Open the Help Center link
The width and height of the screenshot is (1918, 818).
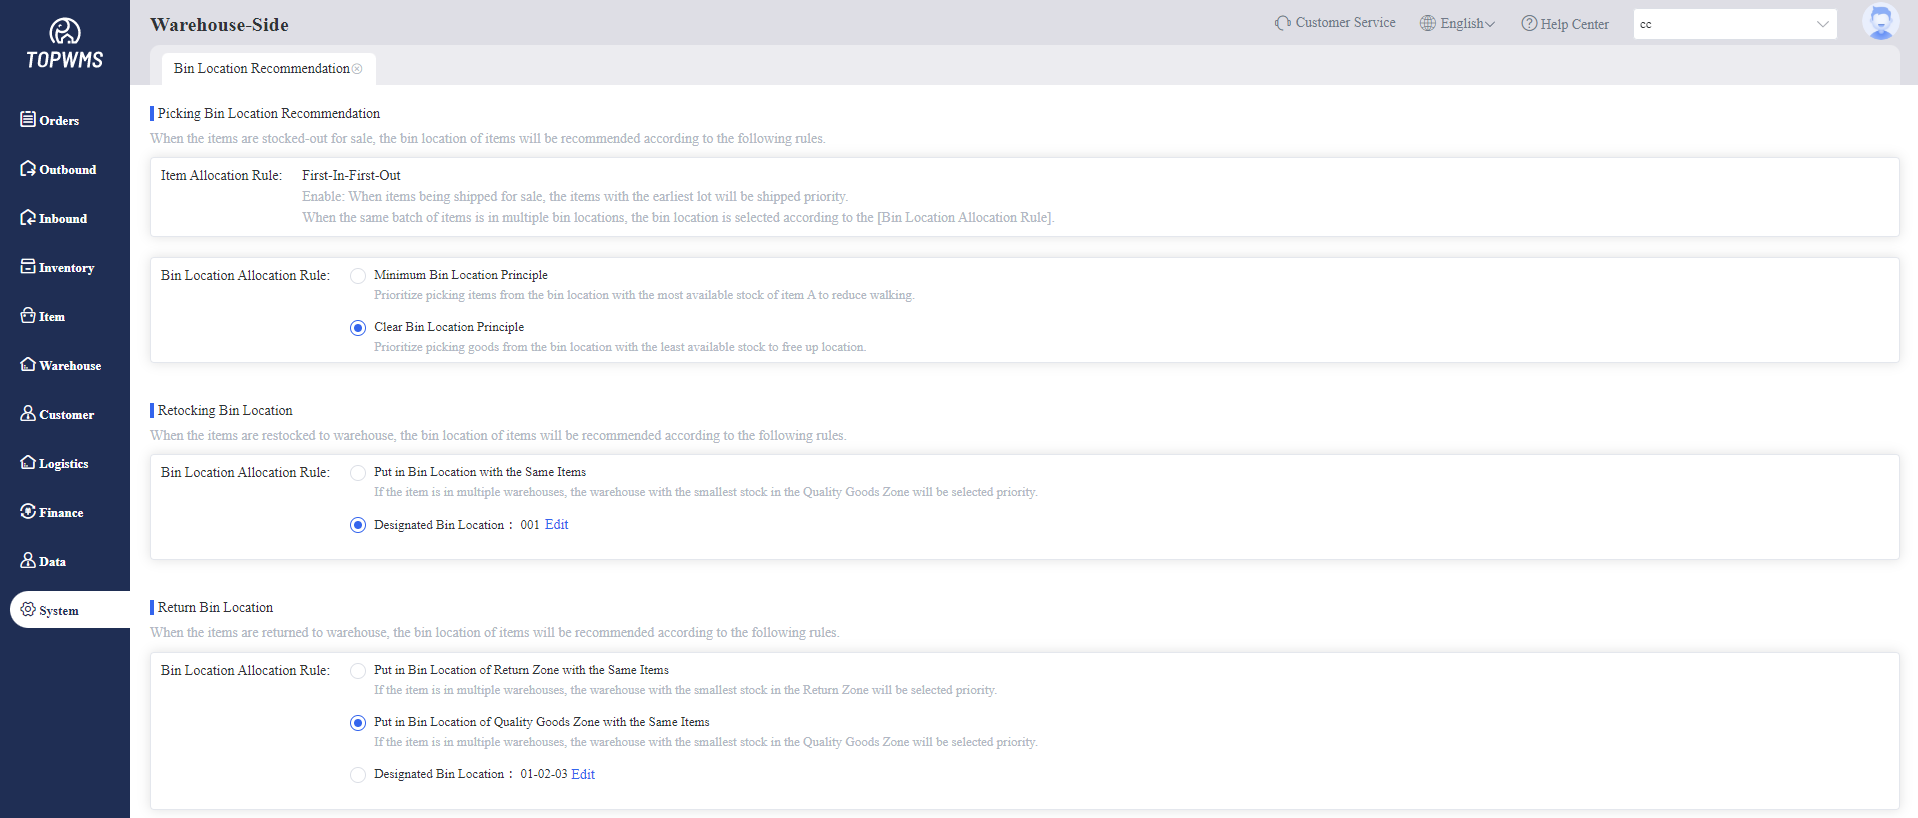[x=1565, y=24]
